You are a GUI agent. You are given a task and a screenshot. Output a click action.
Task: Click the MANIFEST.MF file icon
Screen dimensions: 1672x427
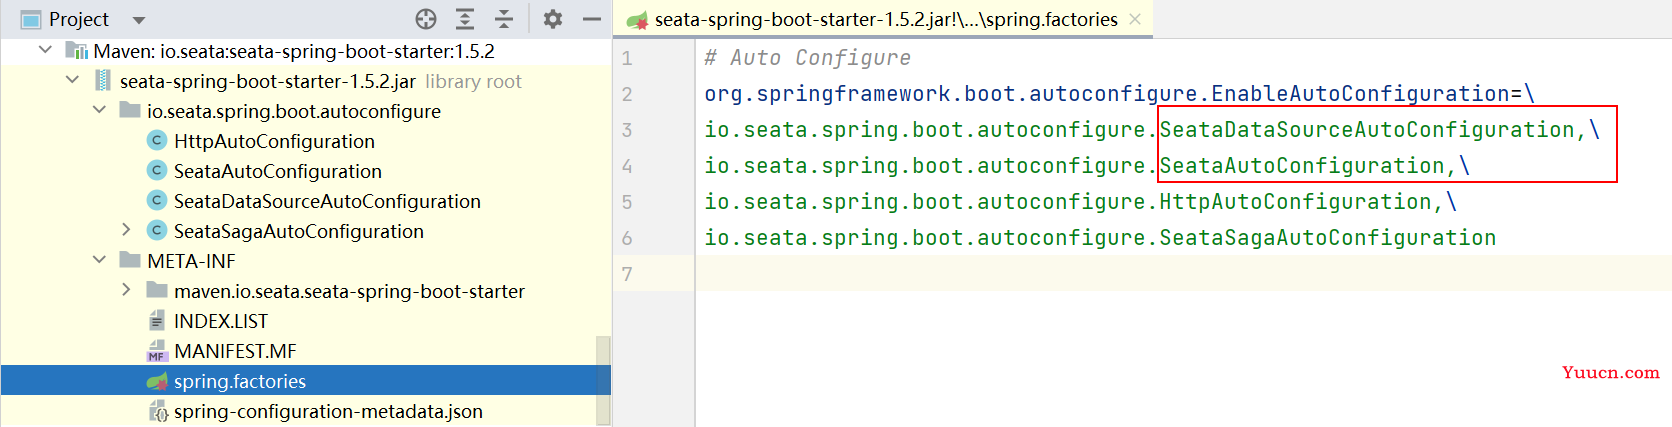pyautogui.click(x=157, y=351)
